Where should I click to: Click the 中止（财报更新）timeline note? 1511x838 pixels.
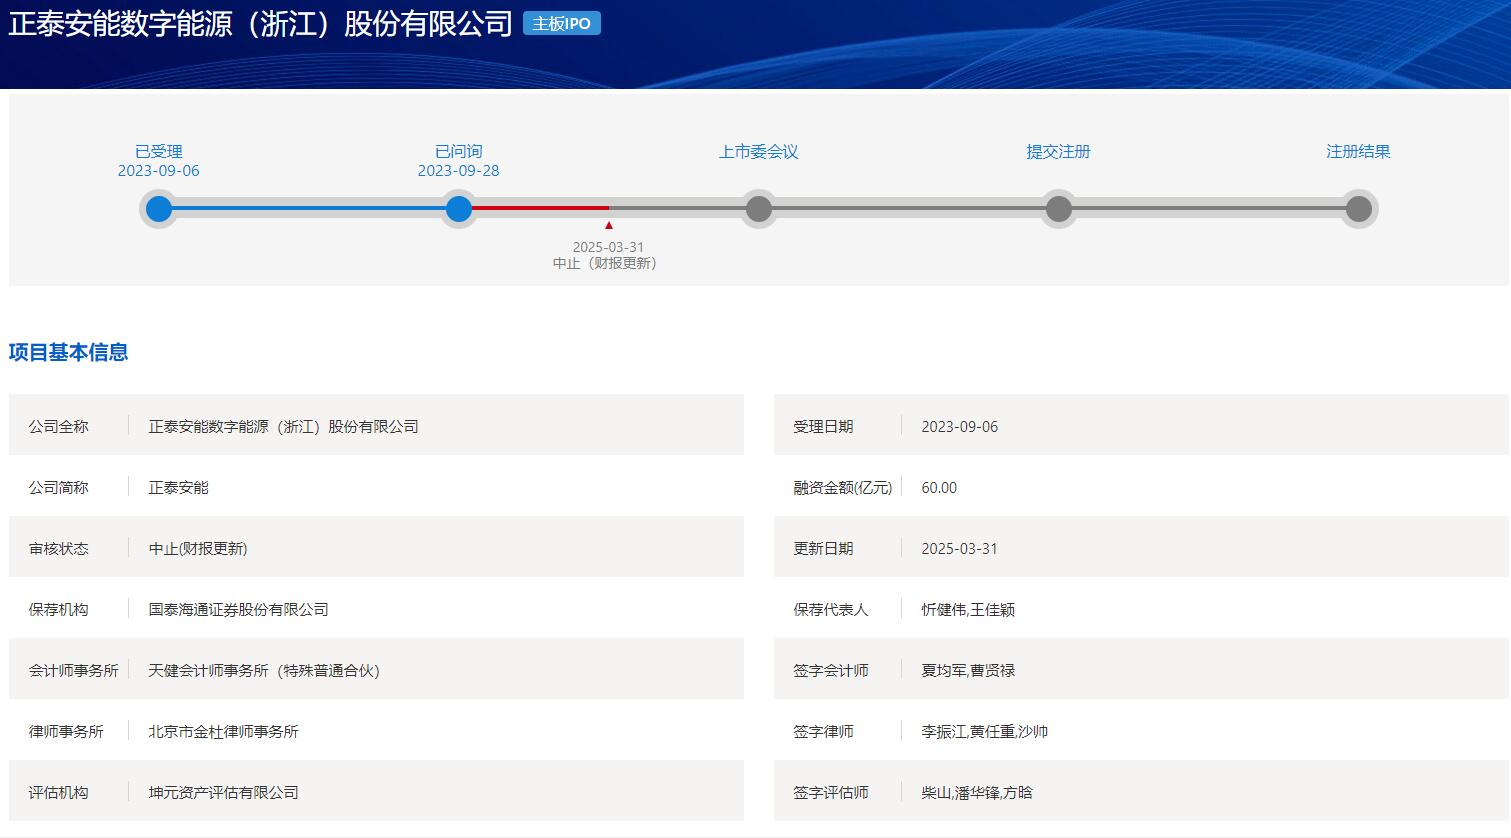coord(605,263)
